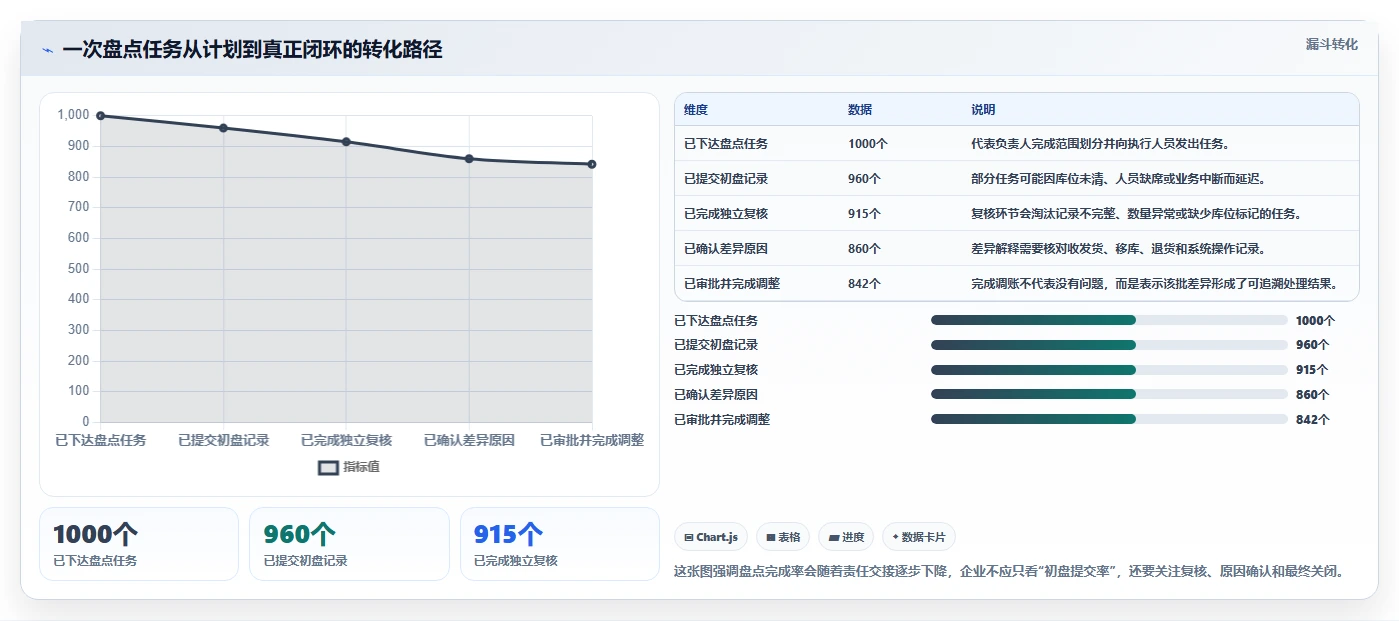This screenshot has height=621, width=1399.
Task: Click the description starting with 复核环节会淘汰记录不完整
Action: pyautogui.click(x=1136, y=214)
